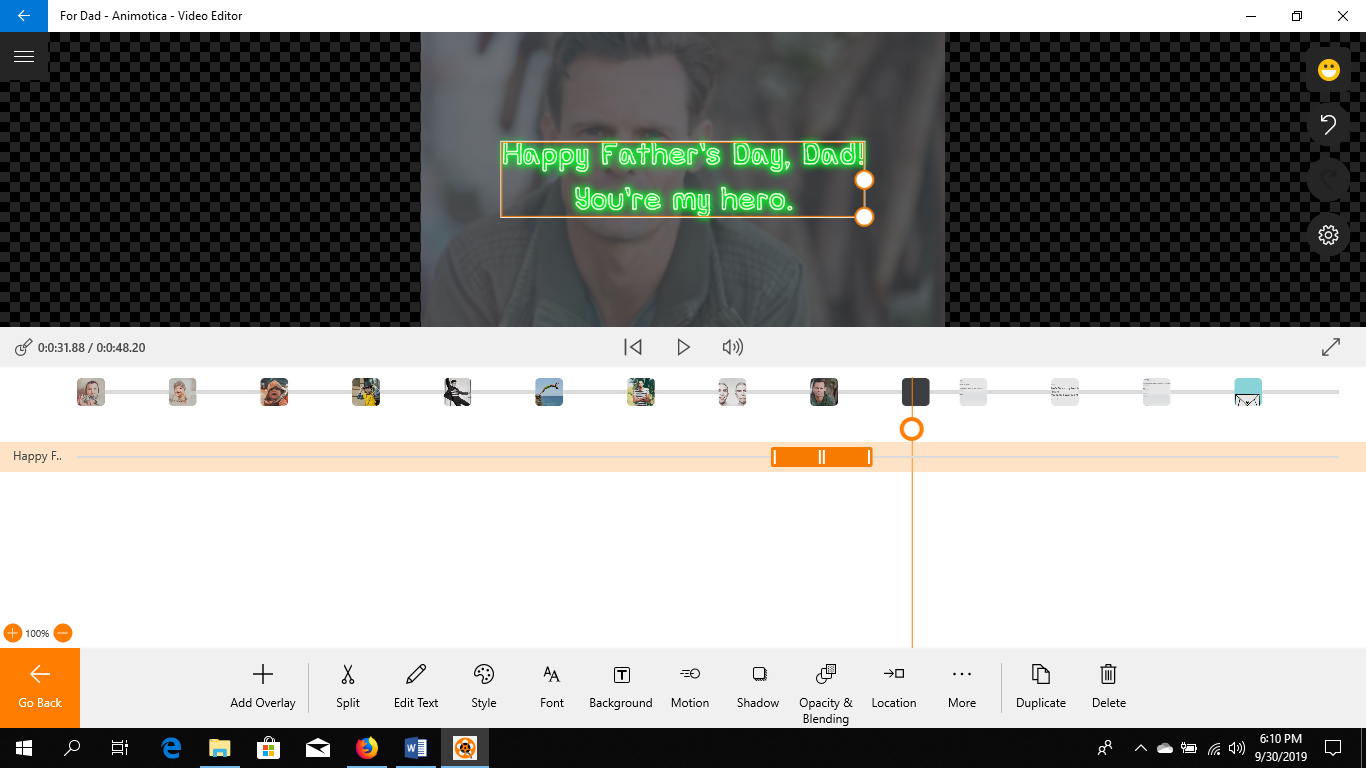Select the first baby photo thumbnail

click(x=91, y=392)
